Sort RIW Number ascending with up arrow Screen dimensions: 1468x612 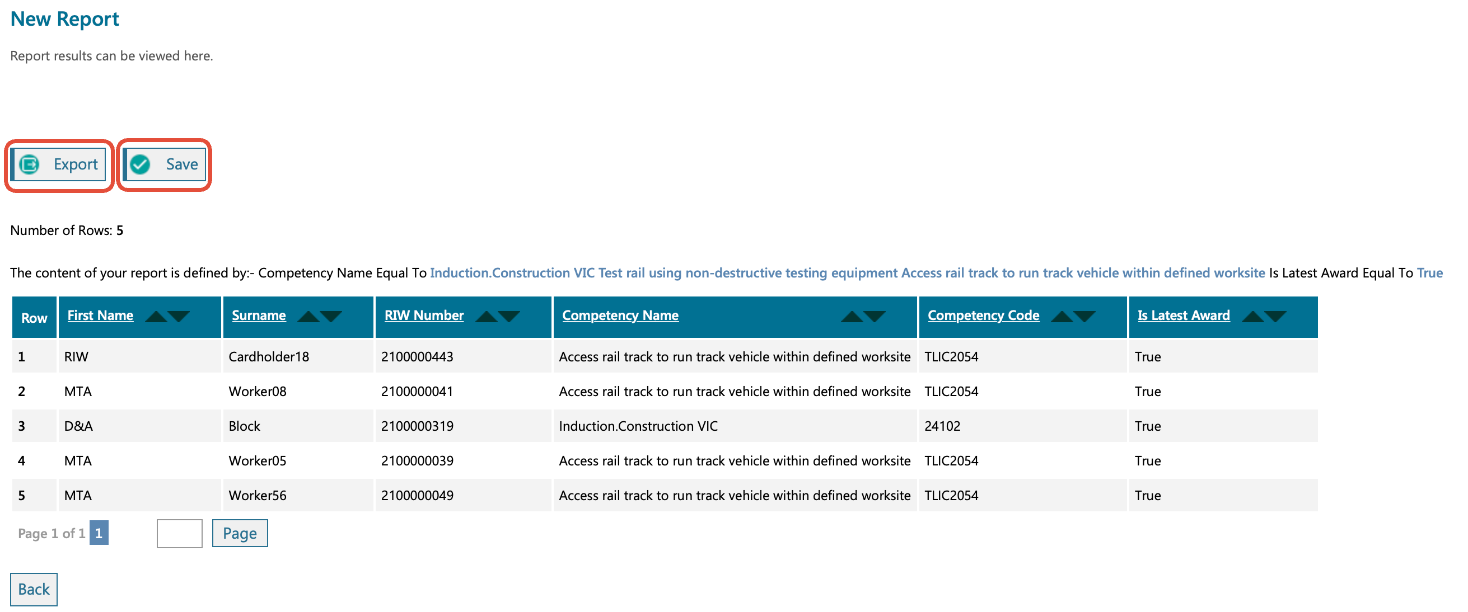pyautogui.click(x=487, y=317)
